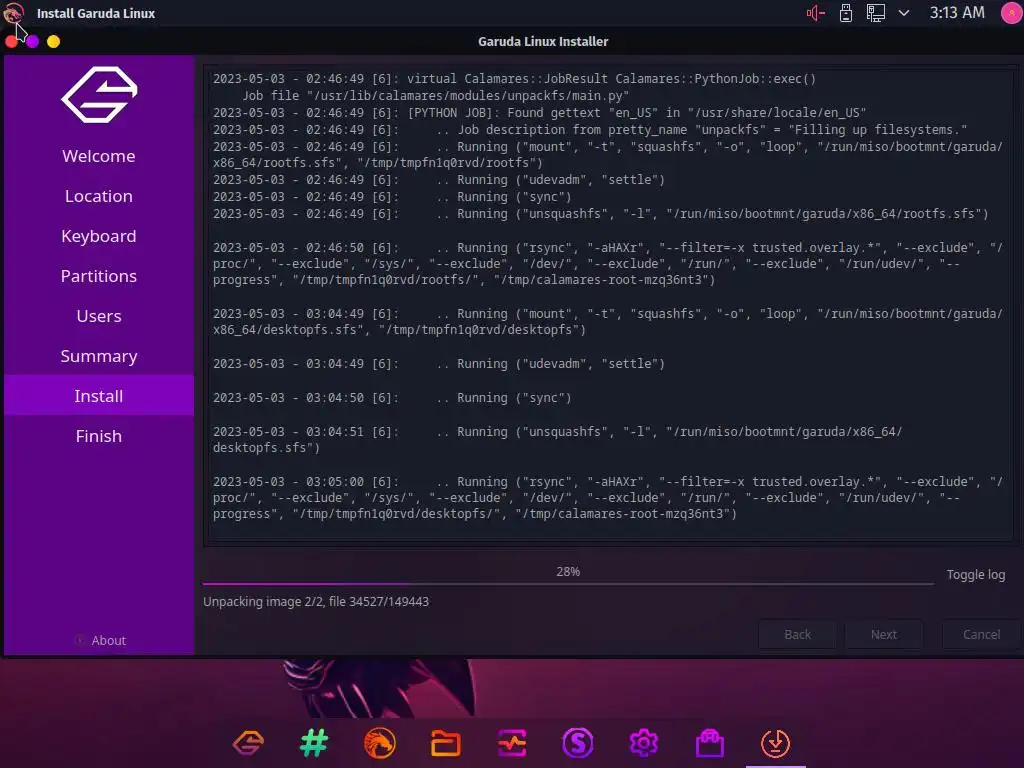
Task: Select the Location step in sidebar
Action: pos(99,196)
